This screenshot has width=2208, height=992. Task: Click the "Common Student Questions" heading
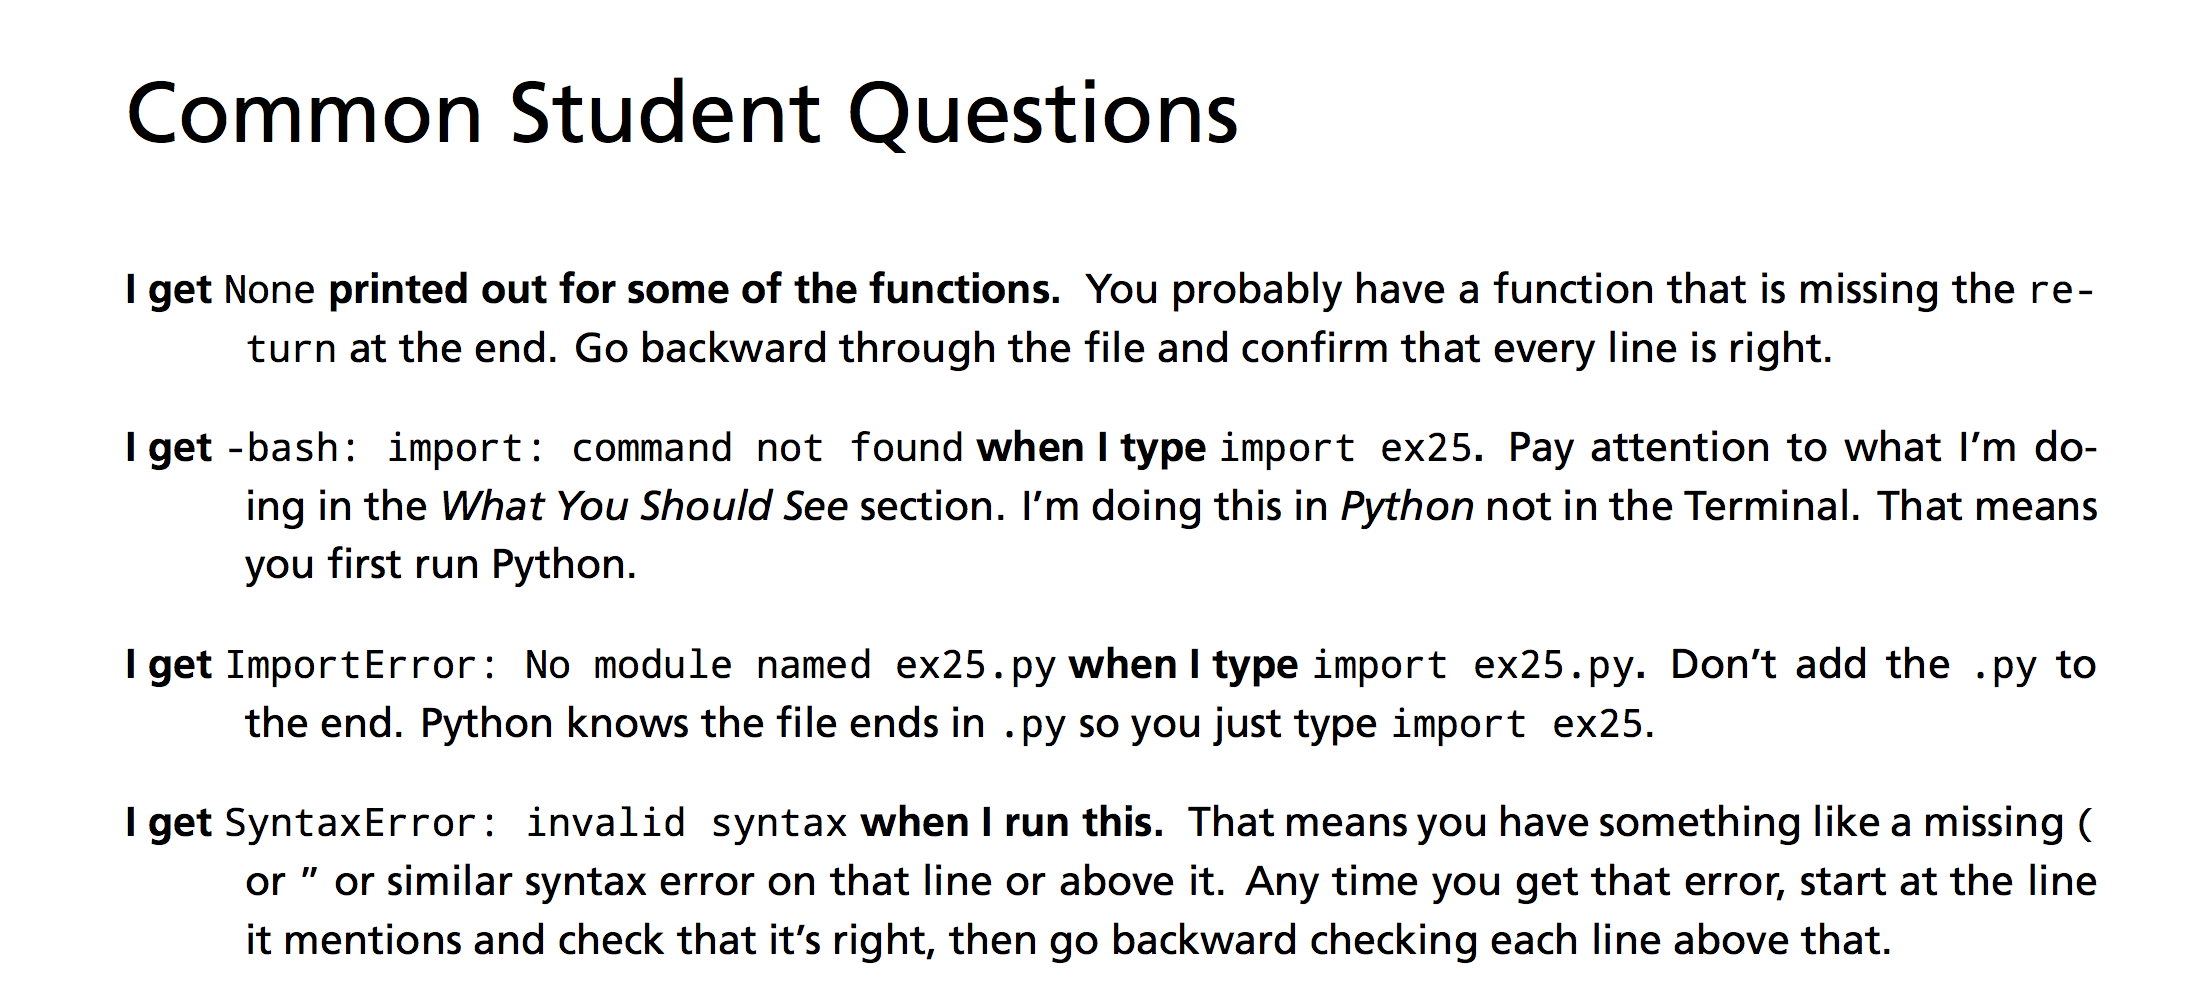click(x=682, y=115)
